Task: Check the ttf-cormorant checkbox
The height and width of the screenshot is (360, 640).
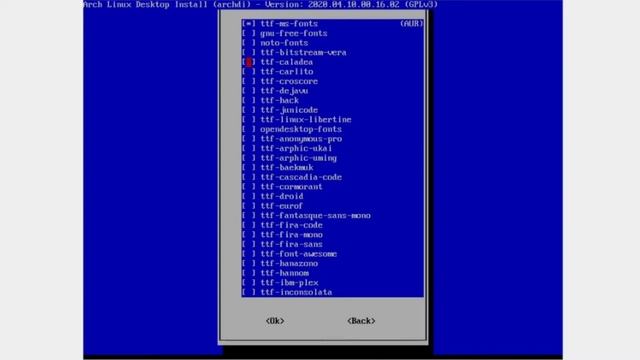Action: tap(249, 187)
